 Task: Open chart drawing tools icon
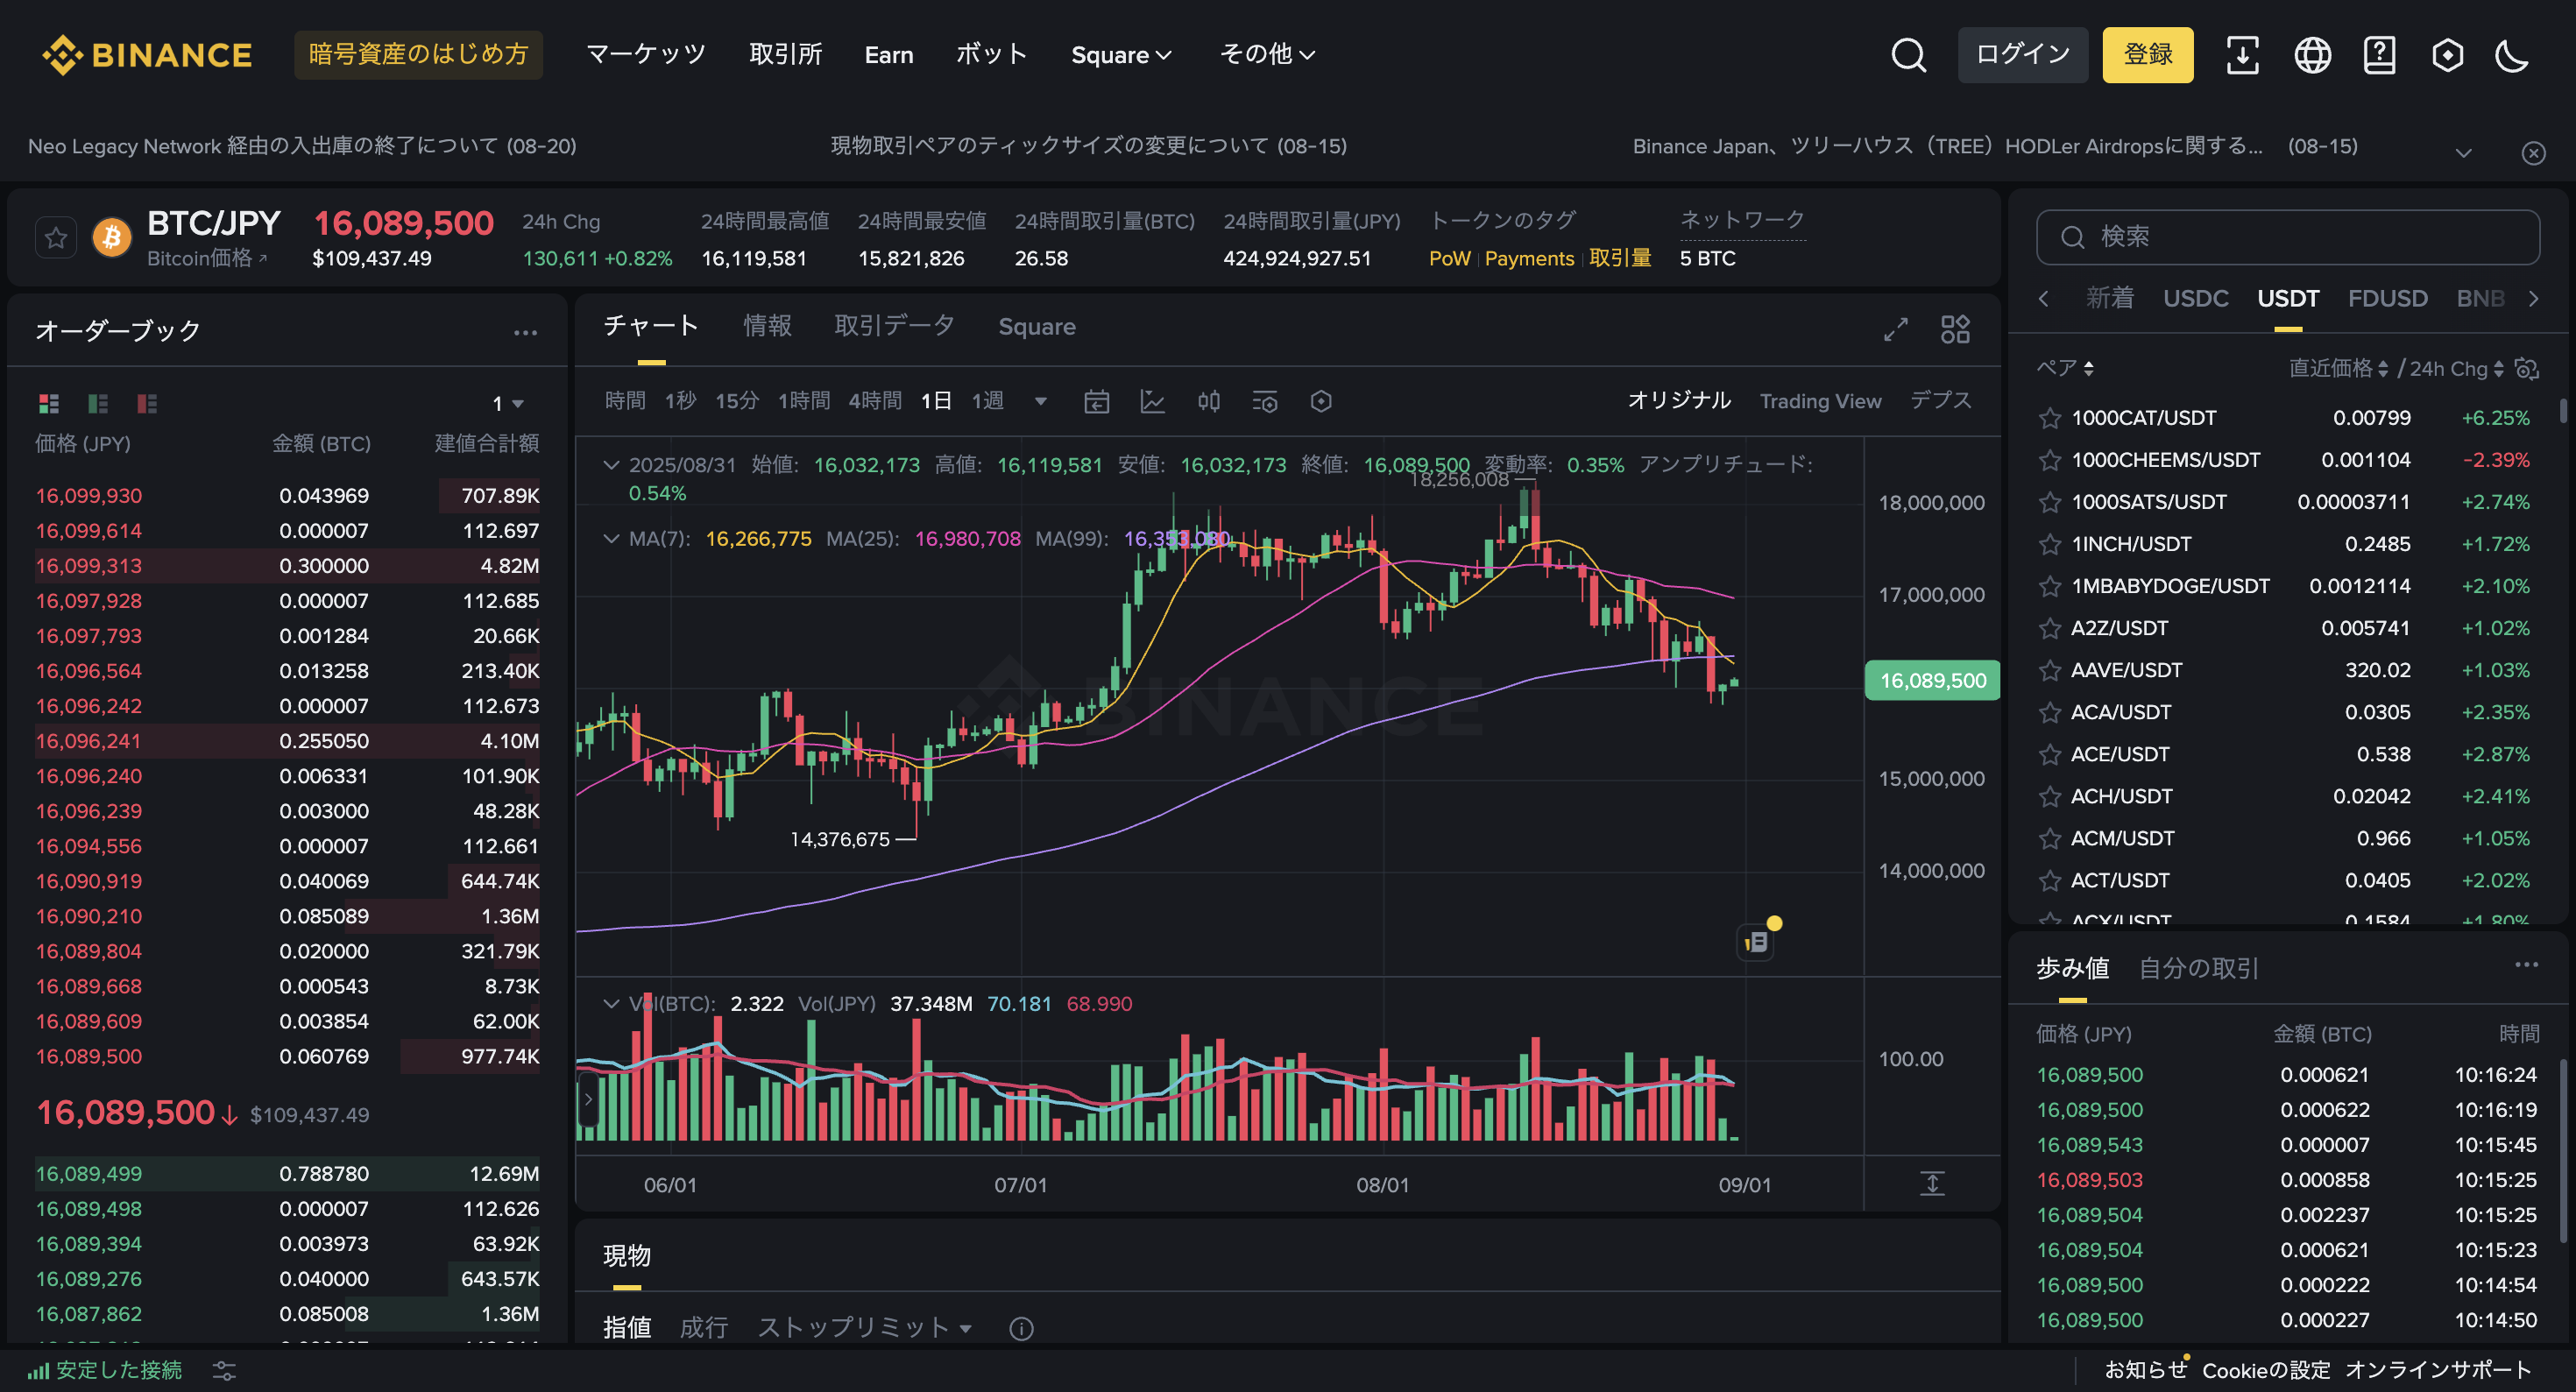click(1152, 401)
